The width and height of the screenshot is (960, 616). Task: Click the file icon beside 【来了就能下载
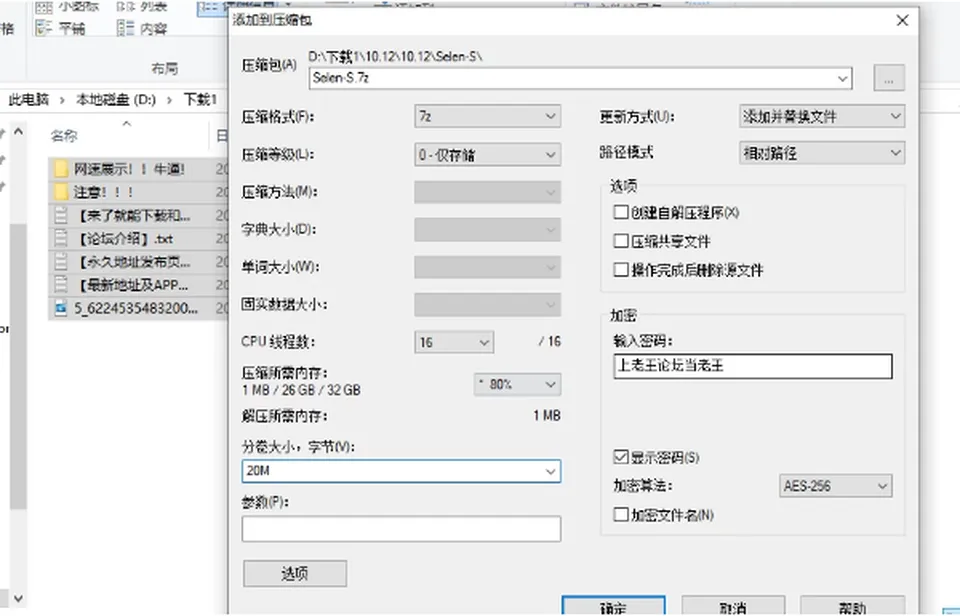(x=61, y=216)
